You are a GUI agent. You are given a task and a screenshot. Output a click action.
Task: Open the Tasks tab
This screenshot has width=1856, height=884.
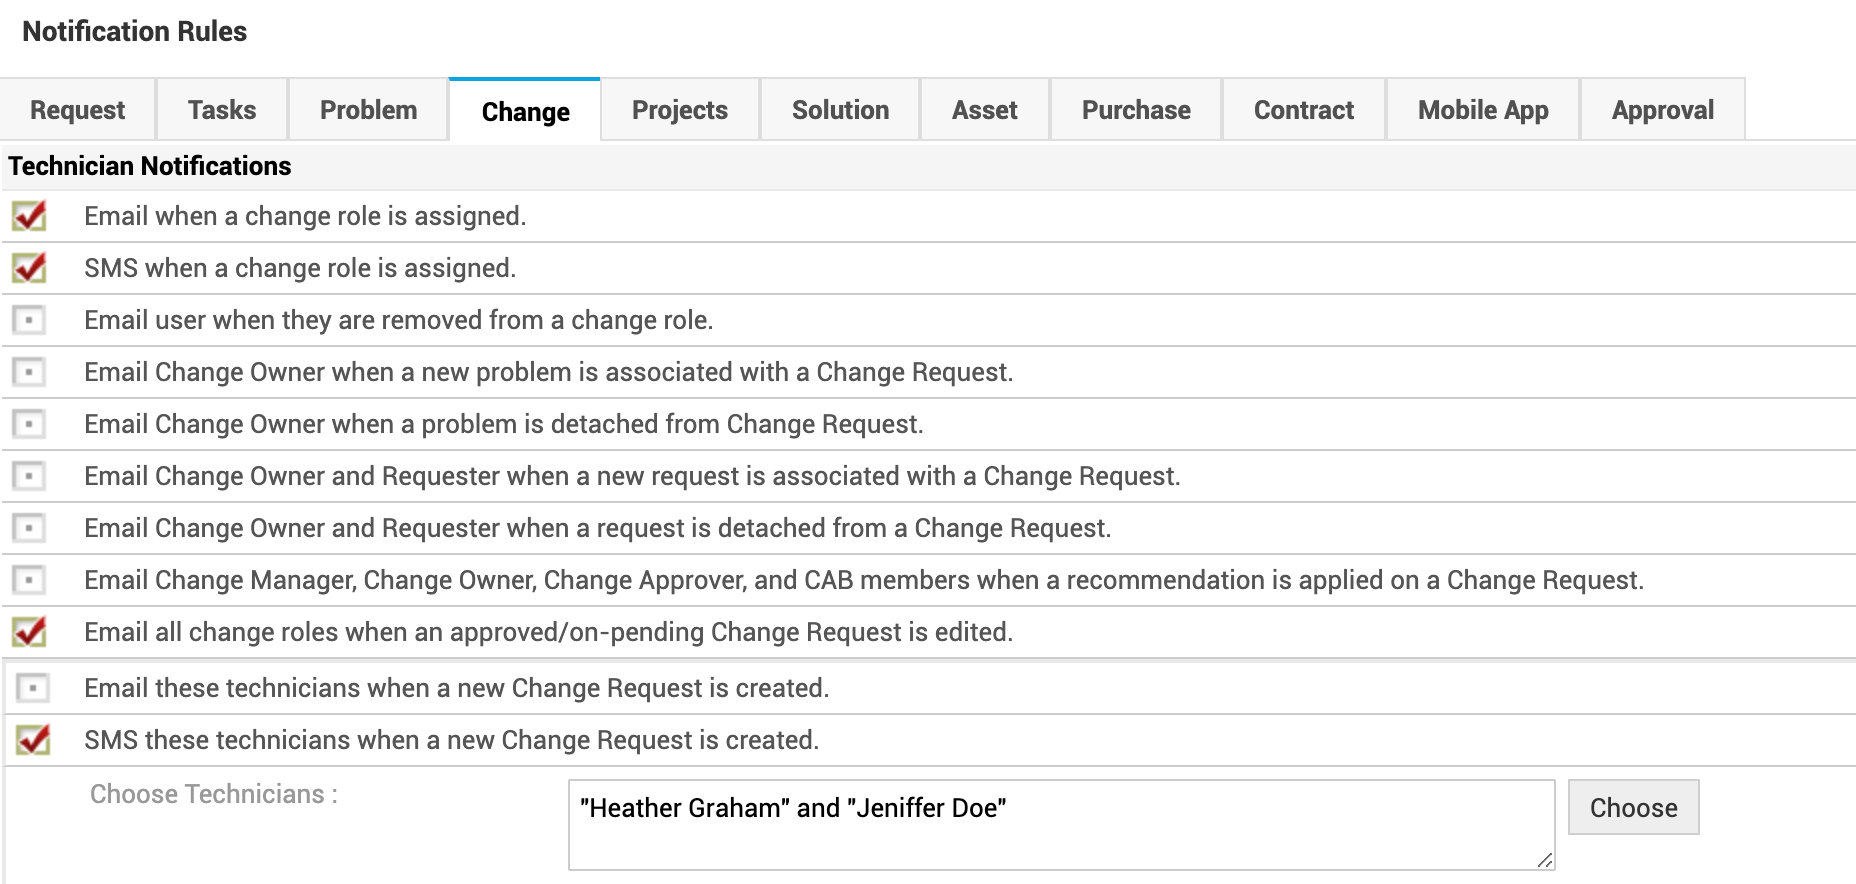coord(222,110)
